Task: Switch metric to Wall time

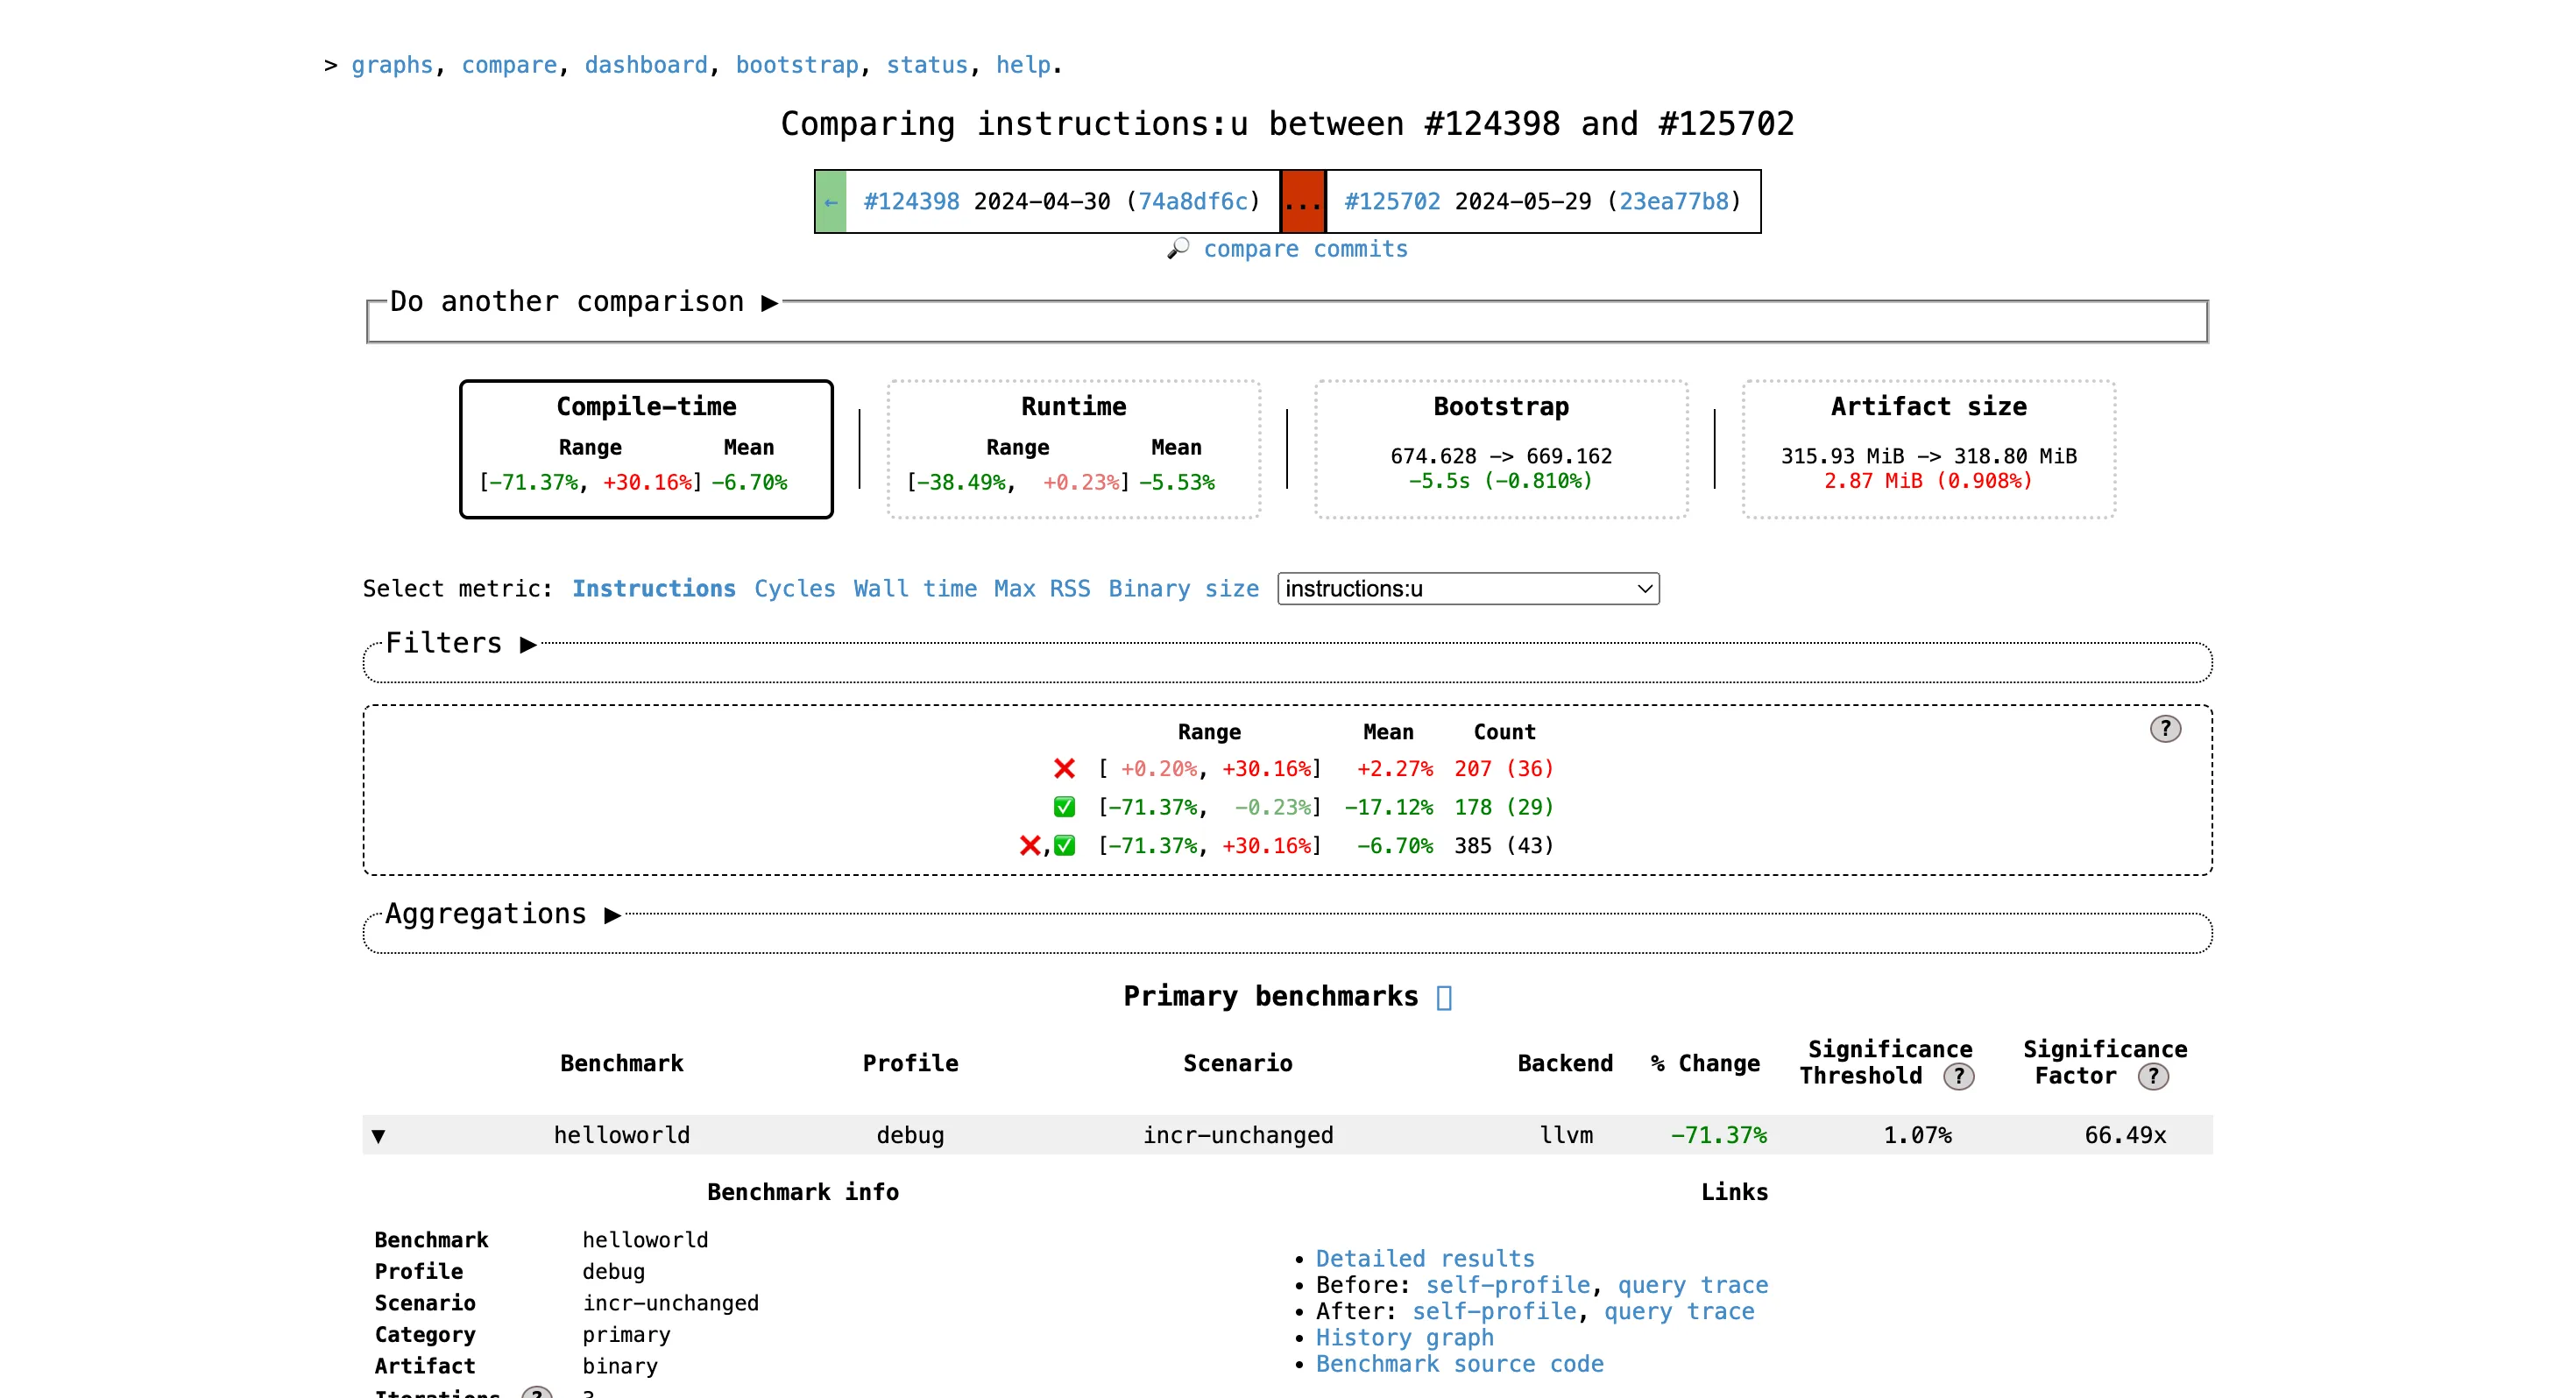Action: pos(914,589)
